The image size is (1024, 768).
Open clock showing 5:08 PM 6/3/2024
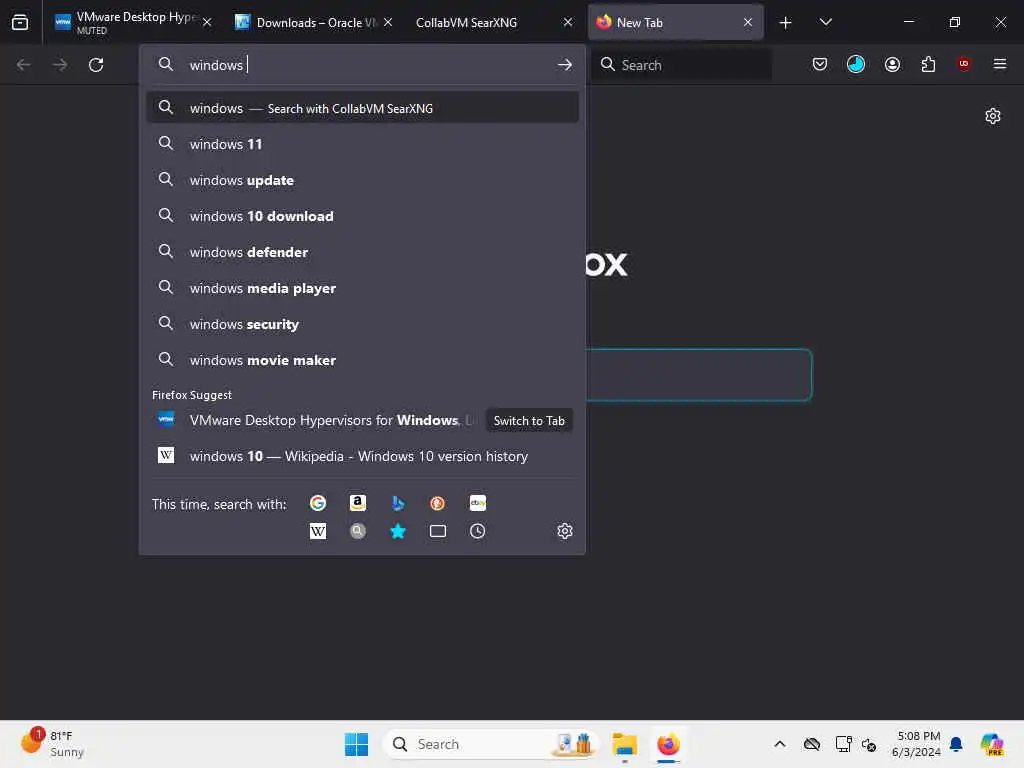pyautogui.click(x=916, y=744)
